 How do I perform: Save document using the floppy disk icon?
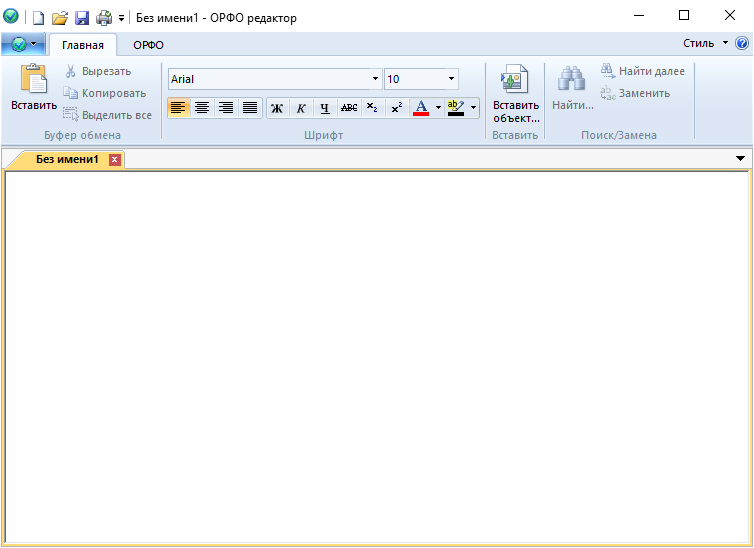pos(82,18)
